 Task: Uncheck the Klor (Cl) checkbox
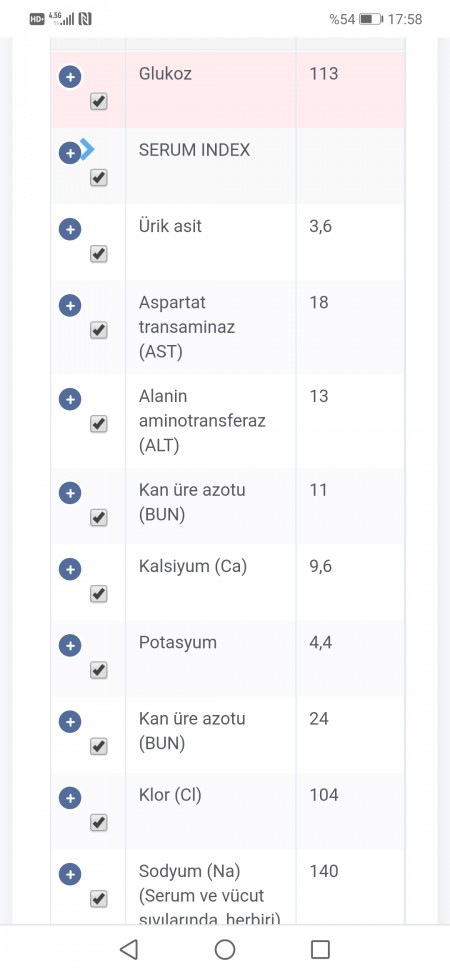[99, 822]
